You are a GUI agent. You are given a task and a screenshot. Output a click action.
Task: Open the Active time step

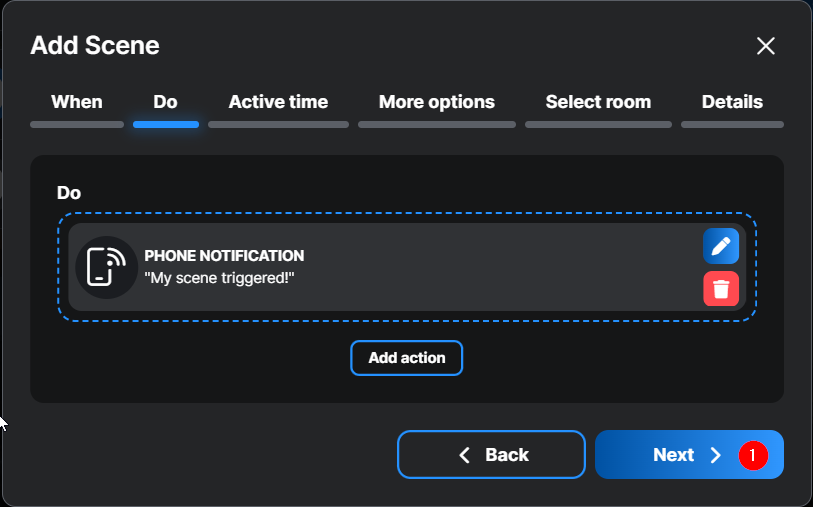coord(278,102)
